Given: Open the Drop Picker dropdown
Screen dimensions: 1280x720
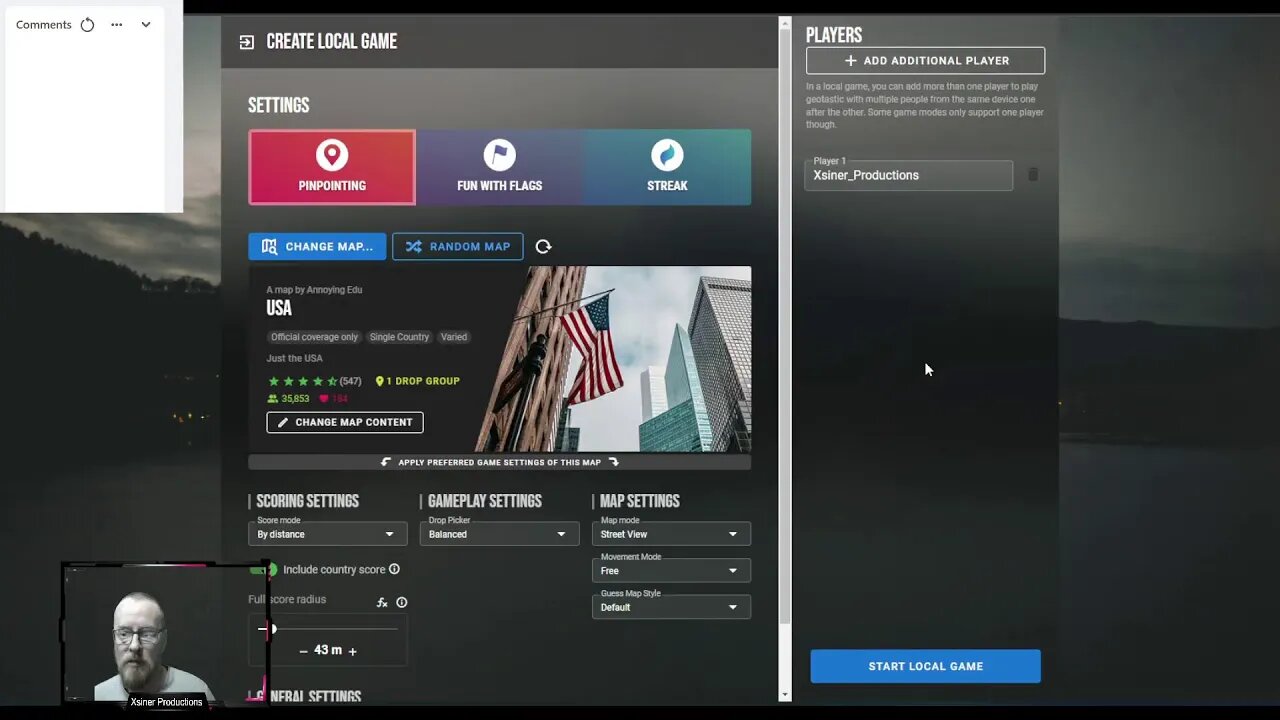Looking at the screenshot, I should click(499, 534).
